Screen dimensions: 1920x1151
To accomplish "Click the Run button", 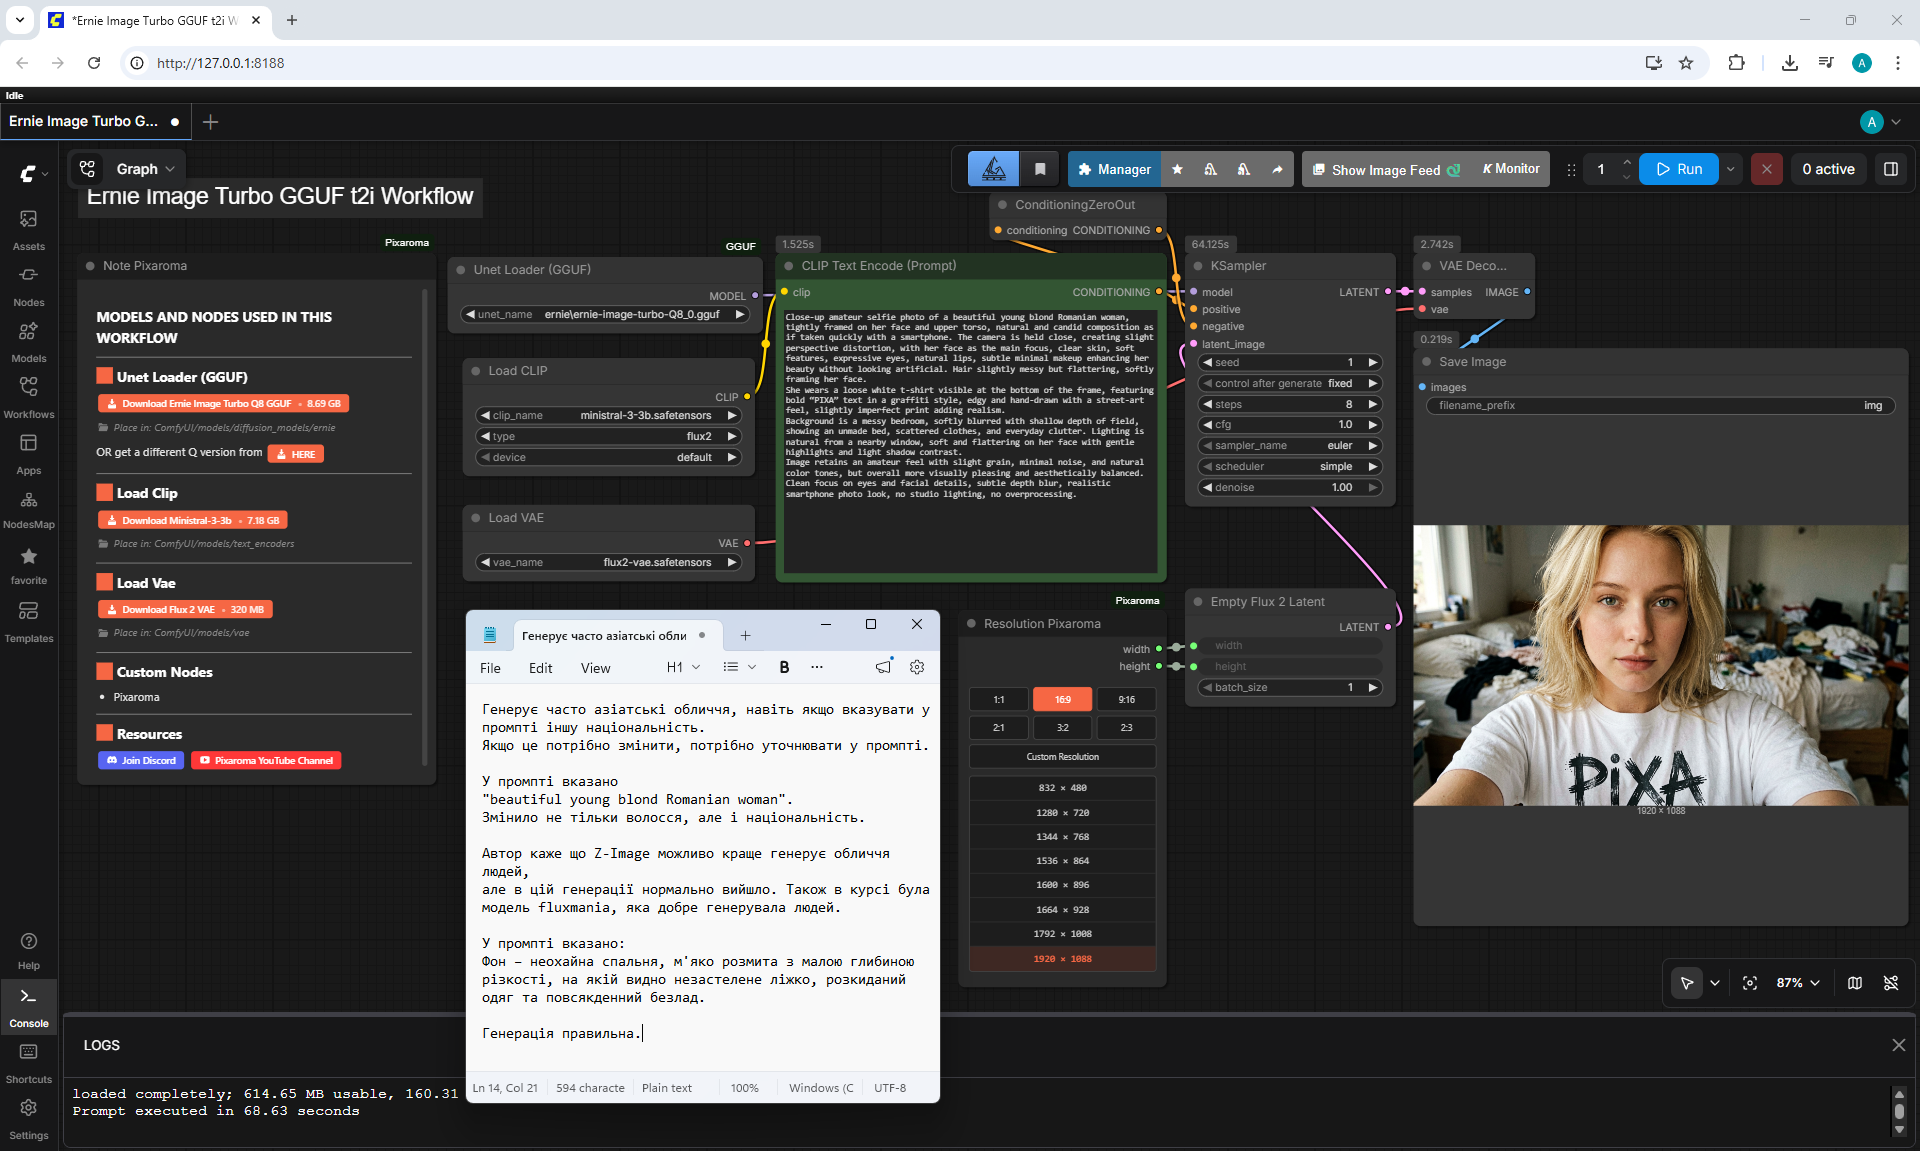I will click(x=1679, y=169).
